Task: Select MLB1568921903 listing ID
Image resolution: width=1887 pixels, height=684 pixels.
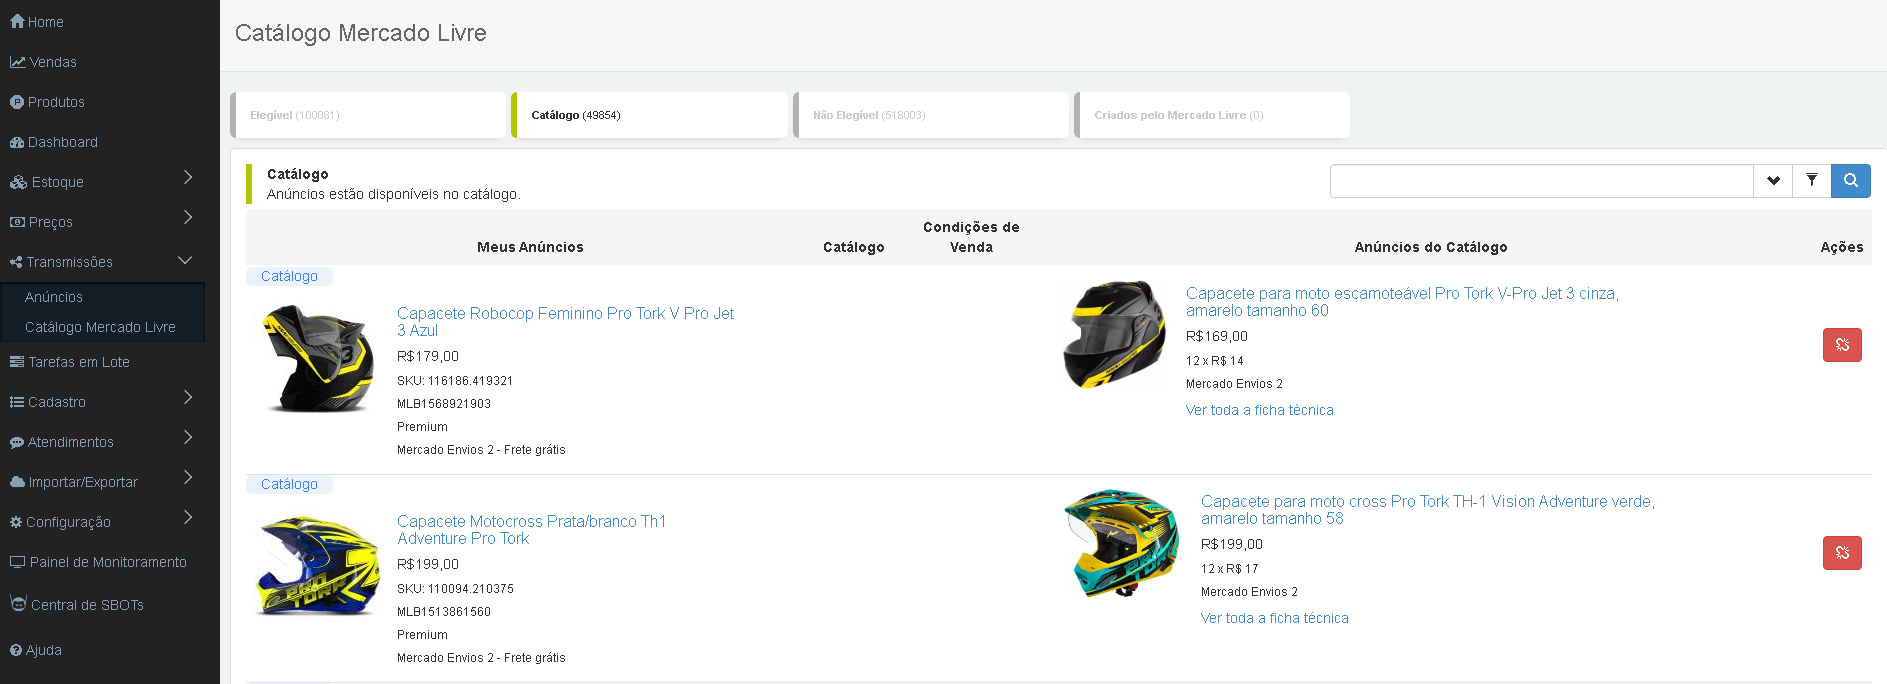Action: point(444,404)
